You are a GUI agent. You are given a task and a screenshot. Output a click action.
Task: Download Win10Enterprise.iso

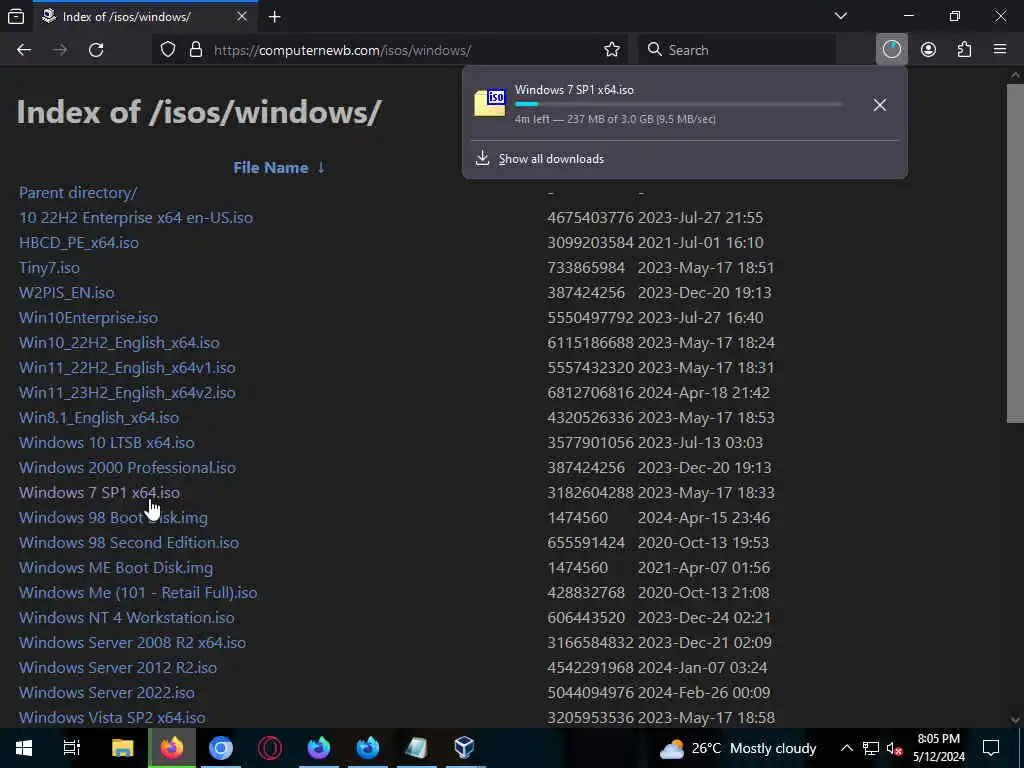click(88, 317)
